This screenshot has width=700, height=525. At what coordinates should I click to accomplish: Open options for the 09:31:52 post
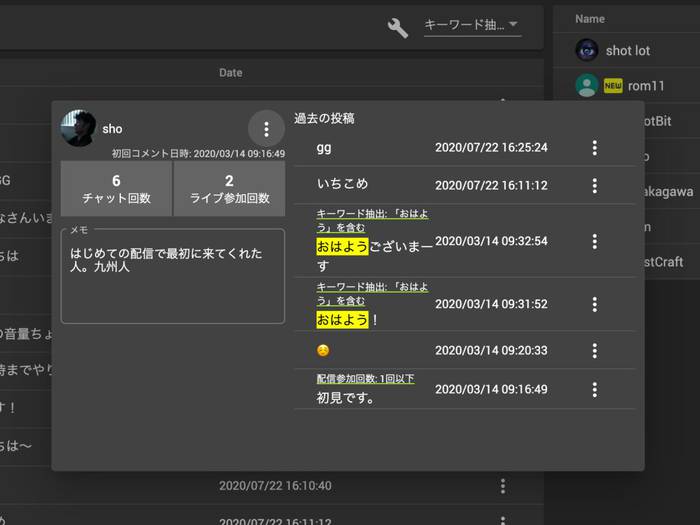594,304
